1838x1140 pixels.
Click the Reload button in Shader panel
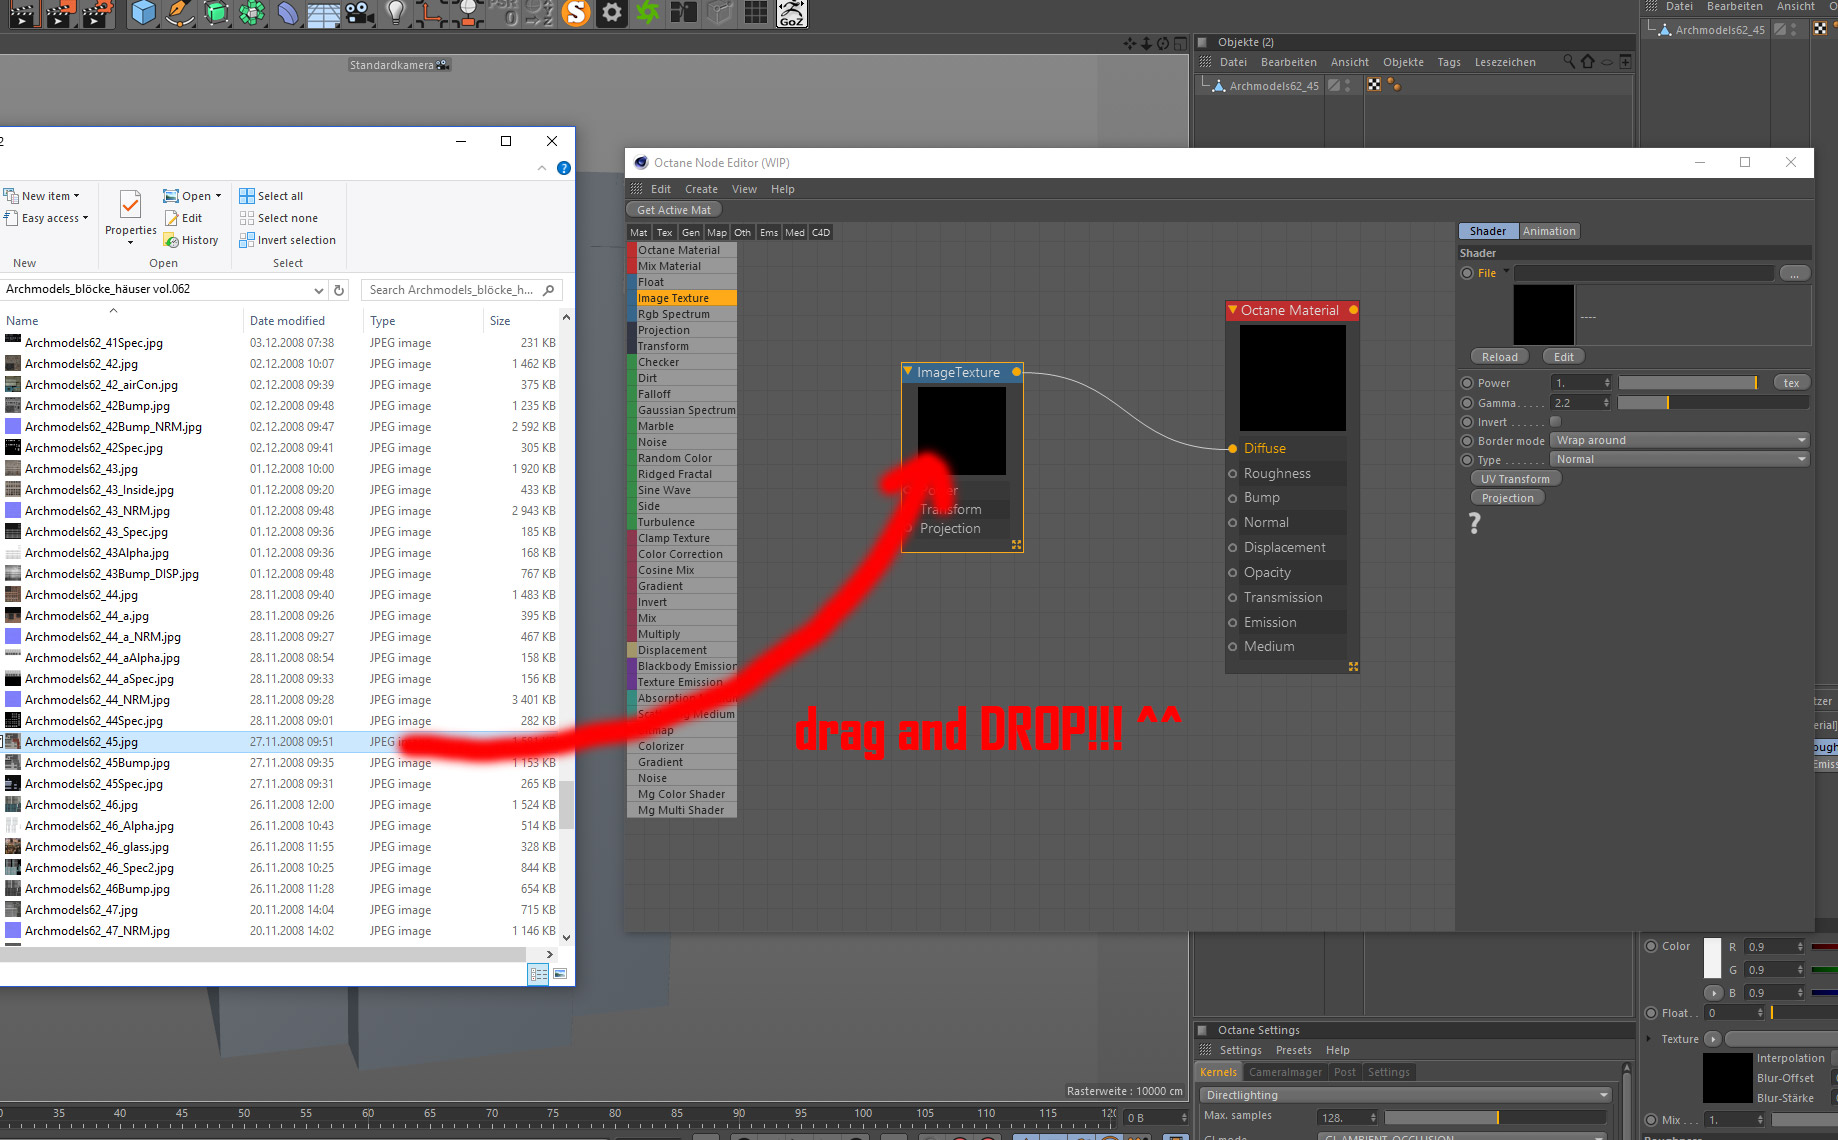[x=1499, y=357]
